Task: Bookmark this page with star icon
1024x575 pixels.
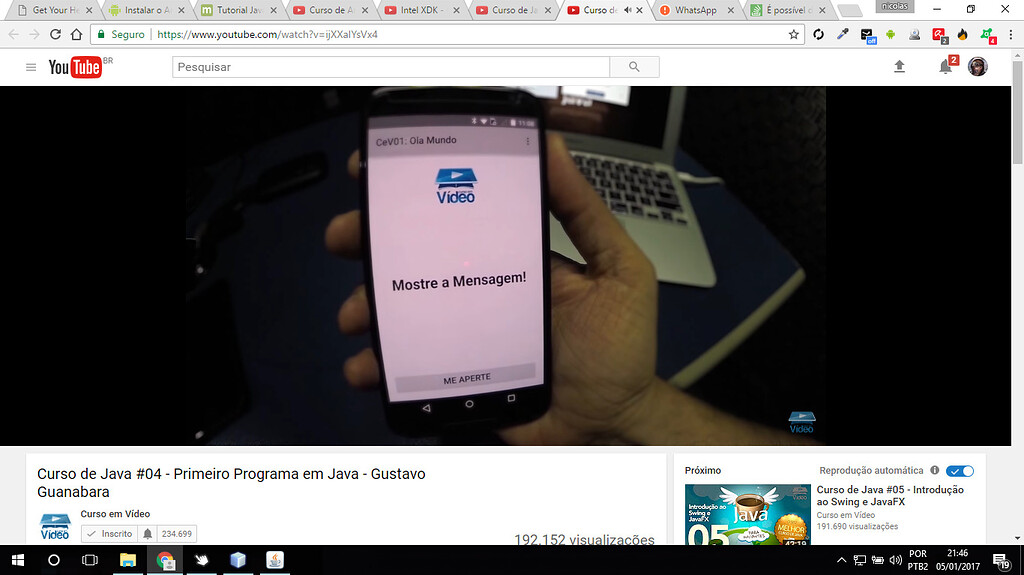Action: [x=793, y=35]
